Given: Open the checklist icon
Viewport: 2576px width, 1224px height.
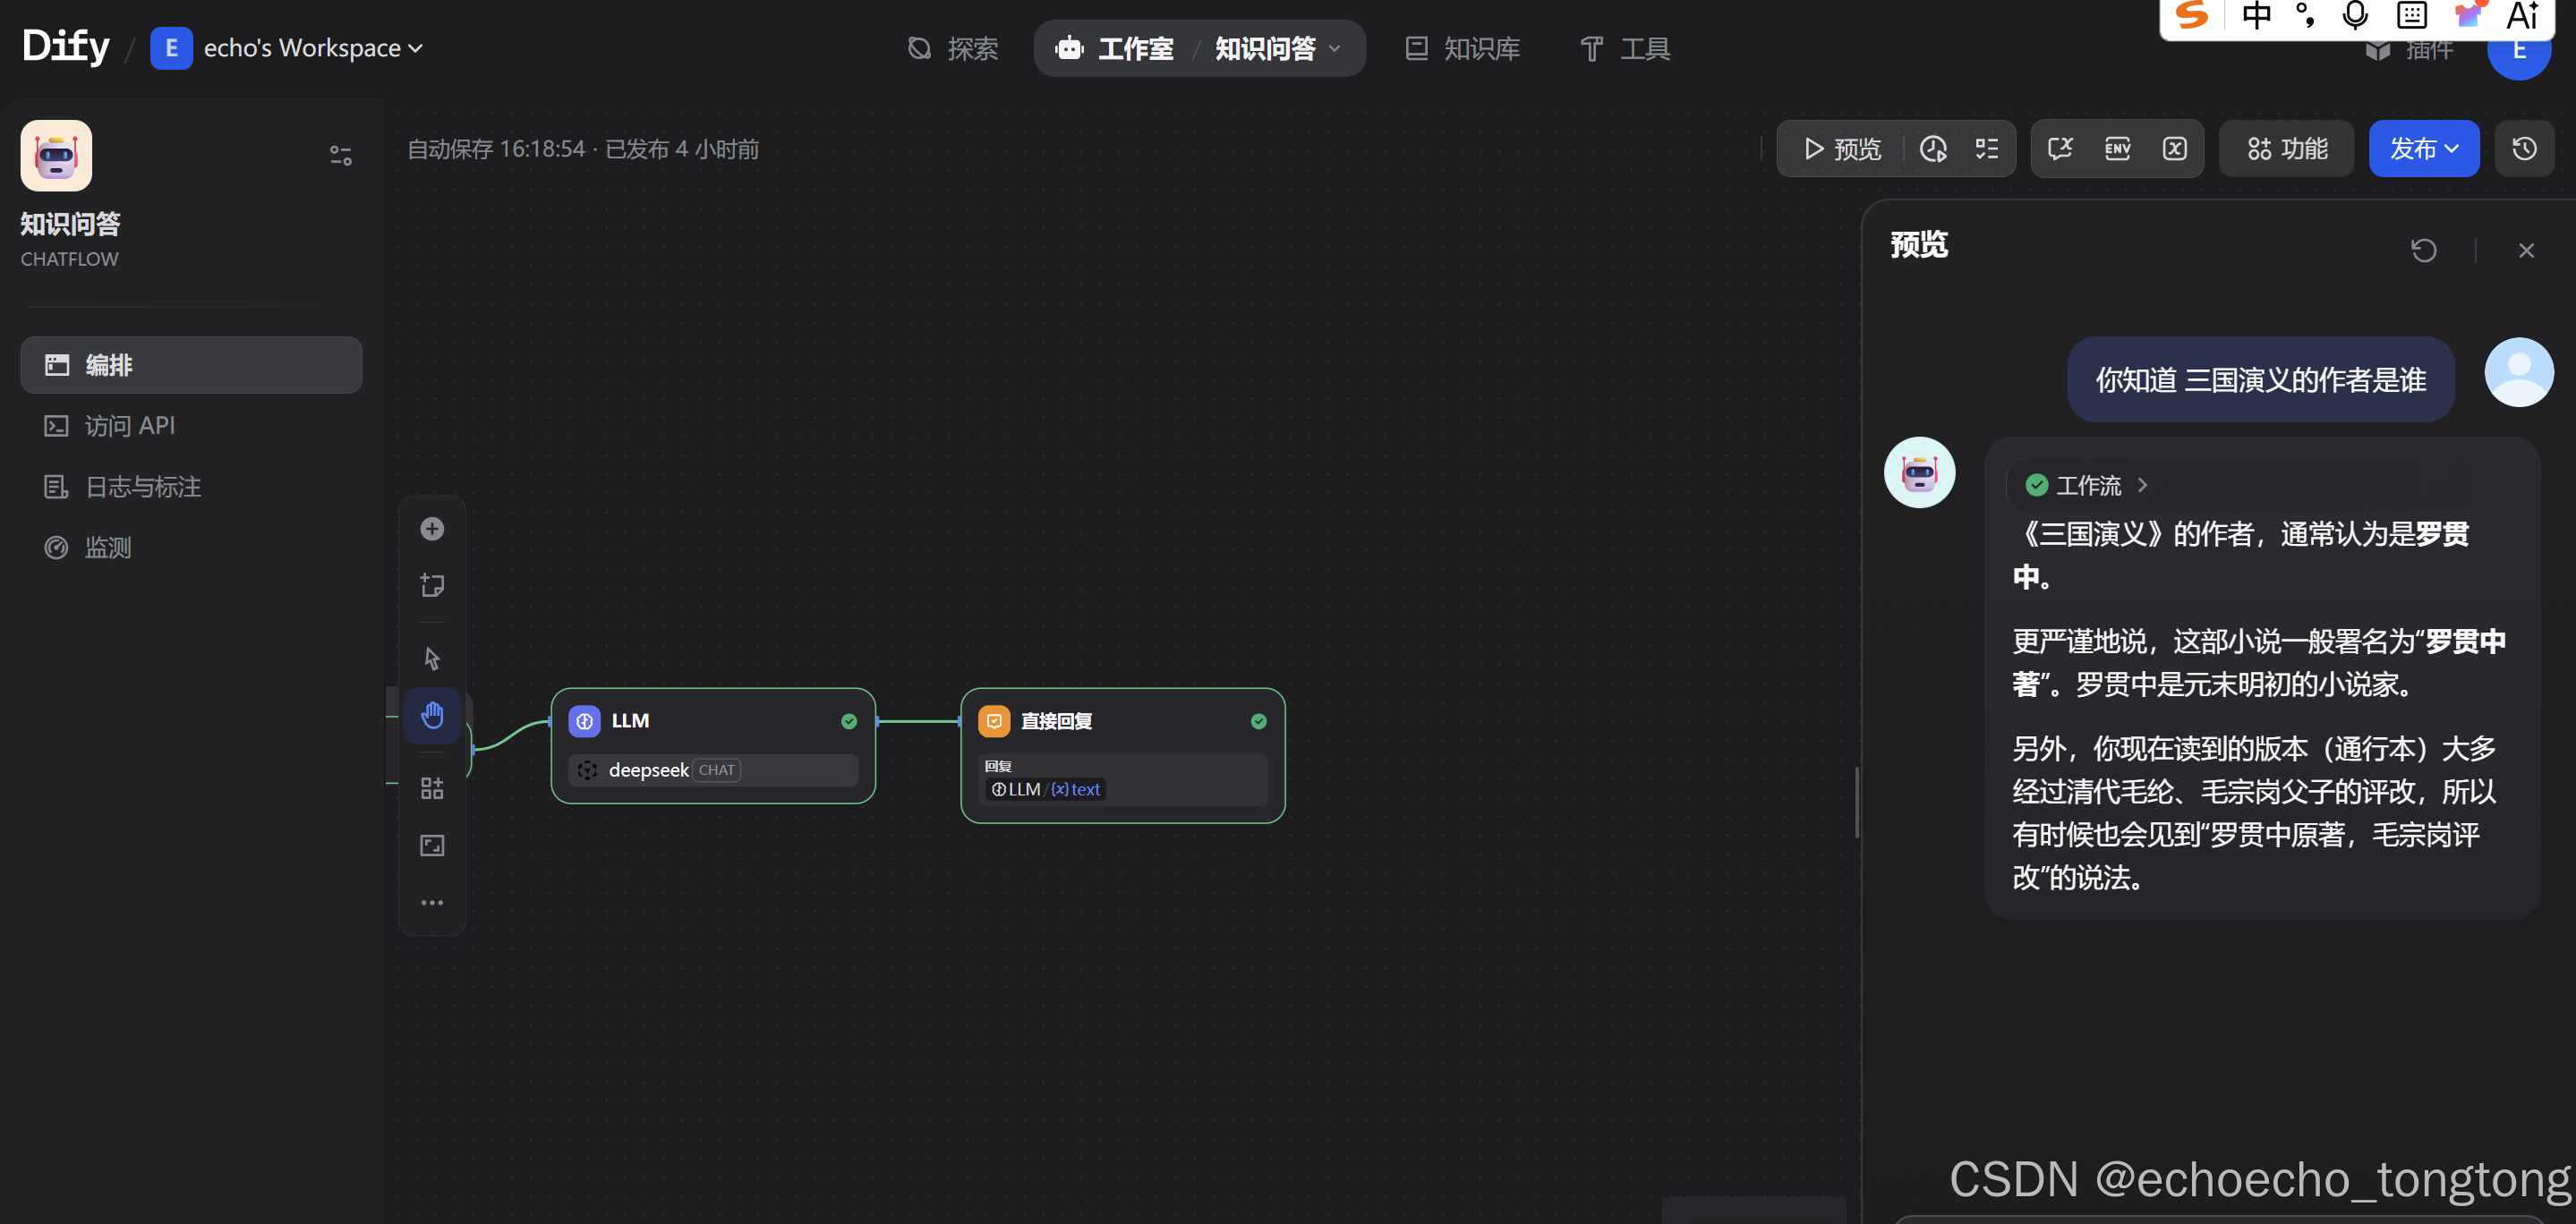Looking at the screenshot, I should click(1987, 149).
